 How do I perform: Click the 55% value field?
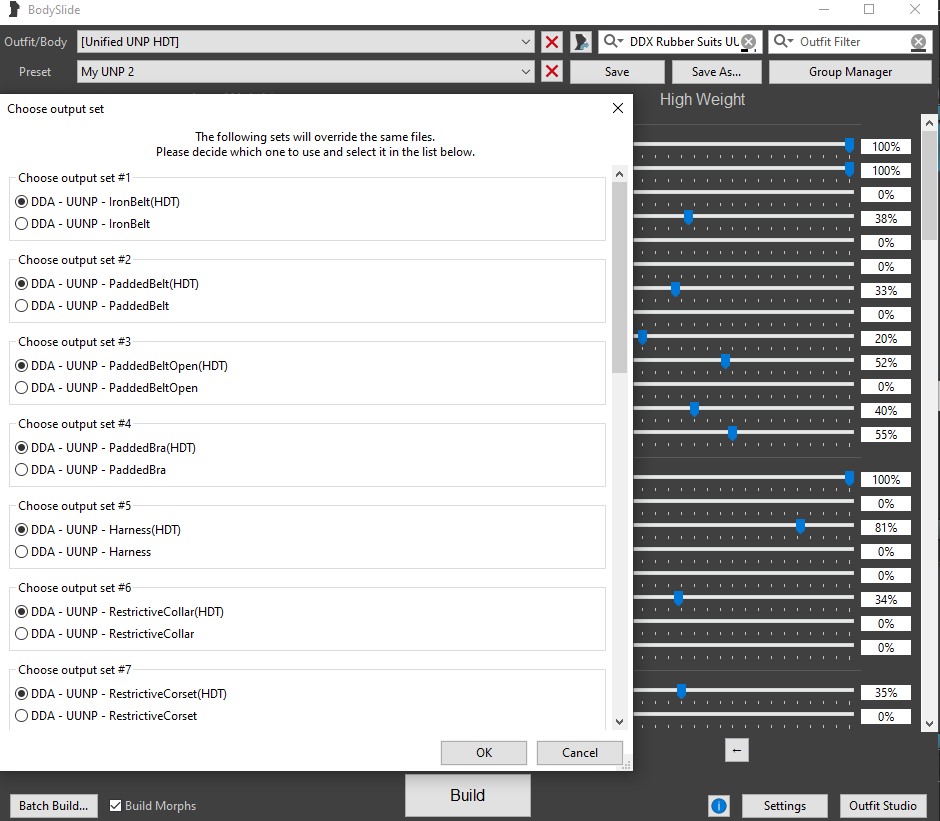886,434
